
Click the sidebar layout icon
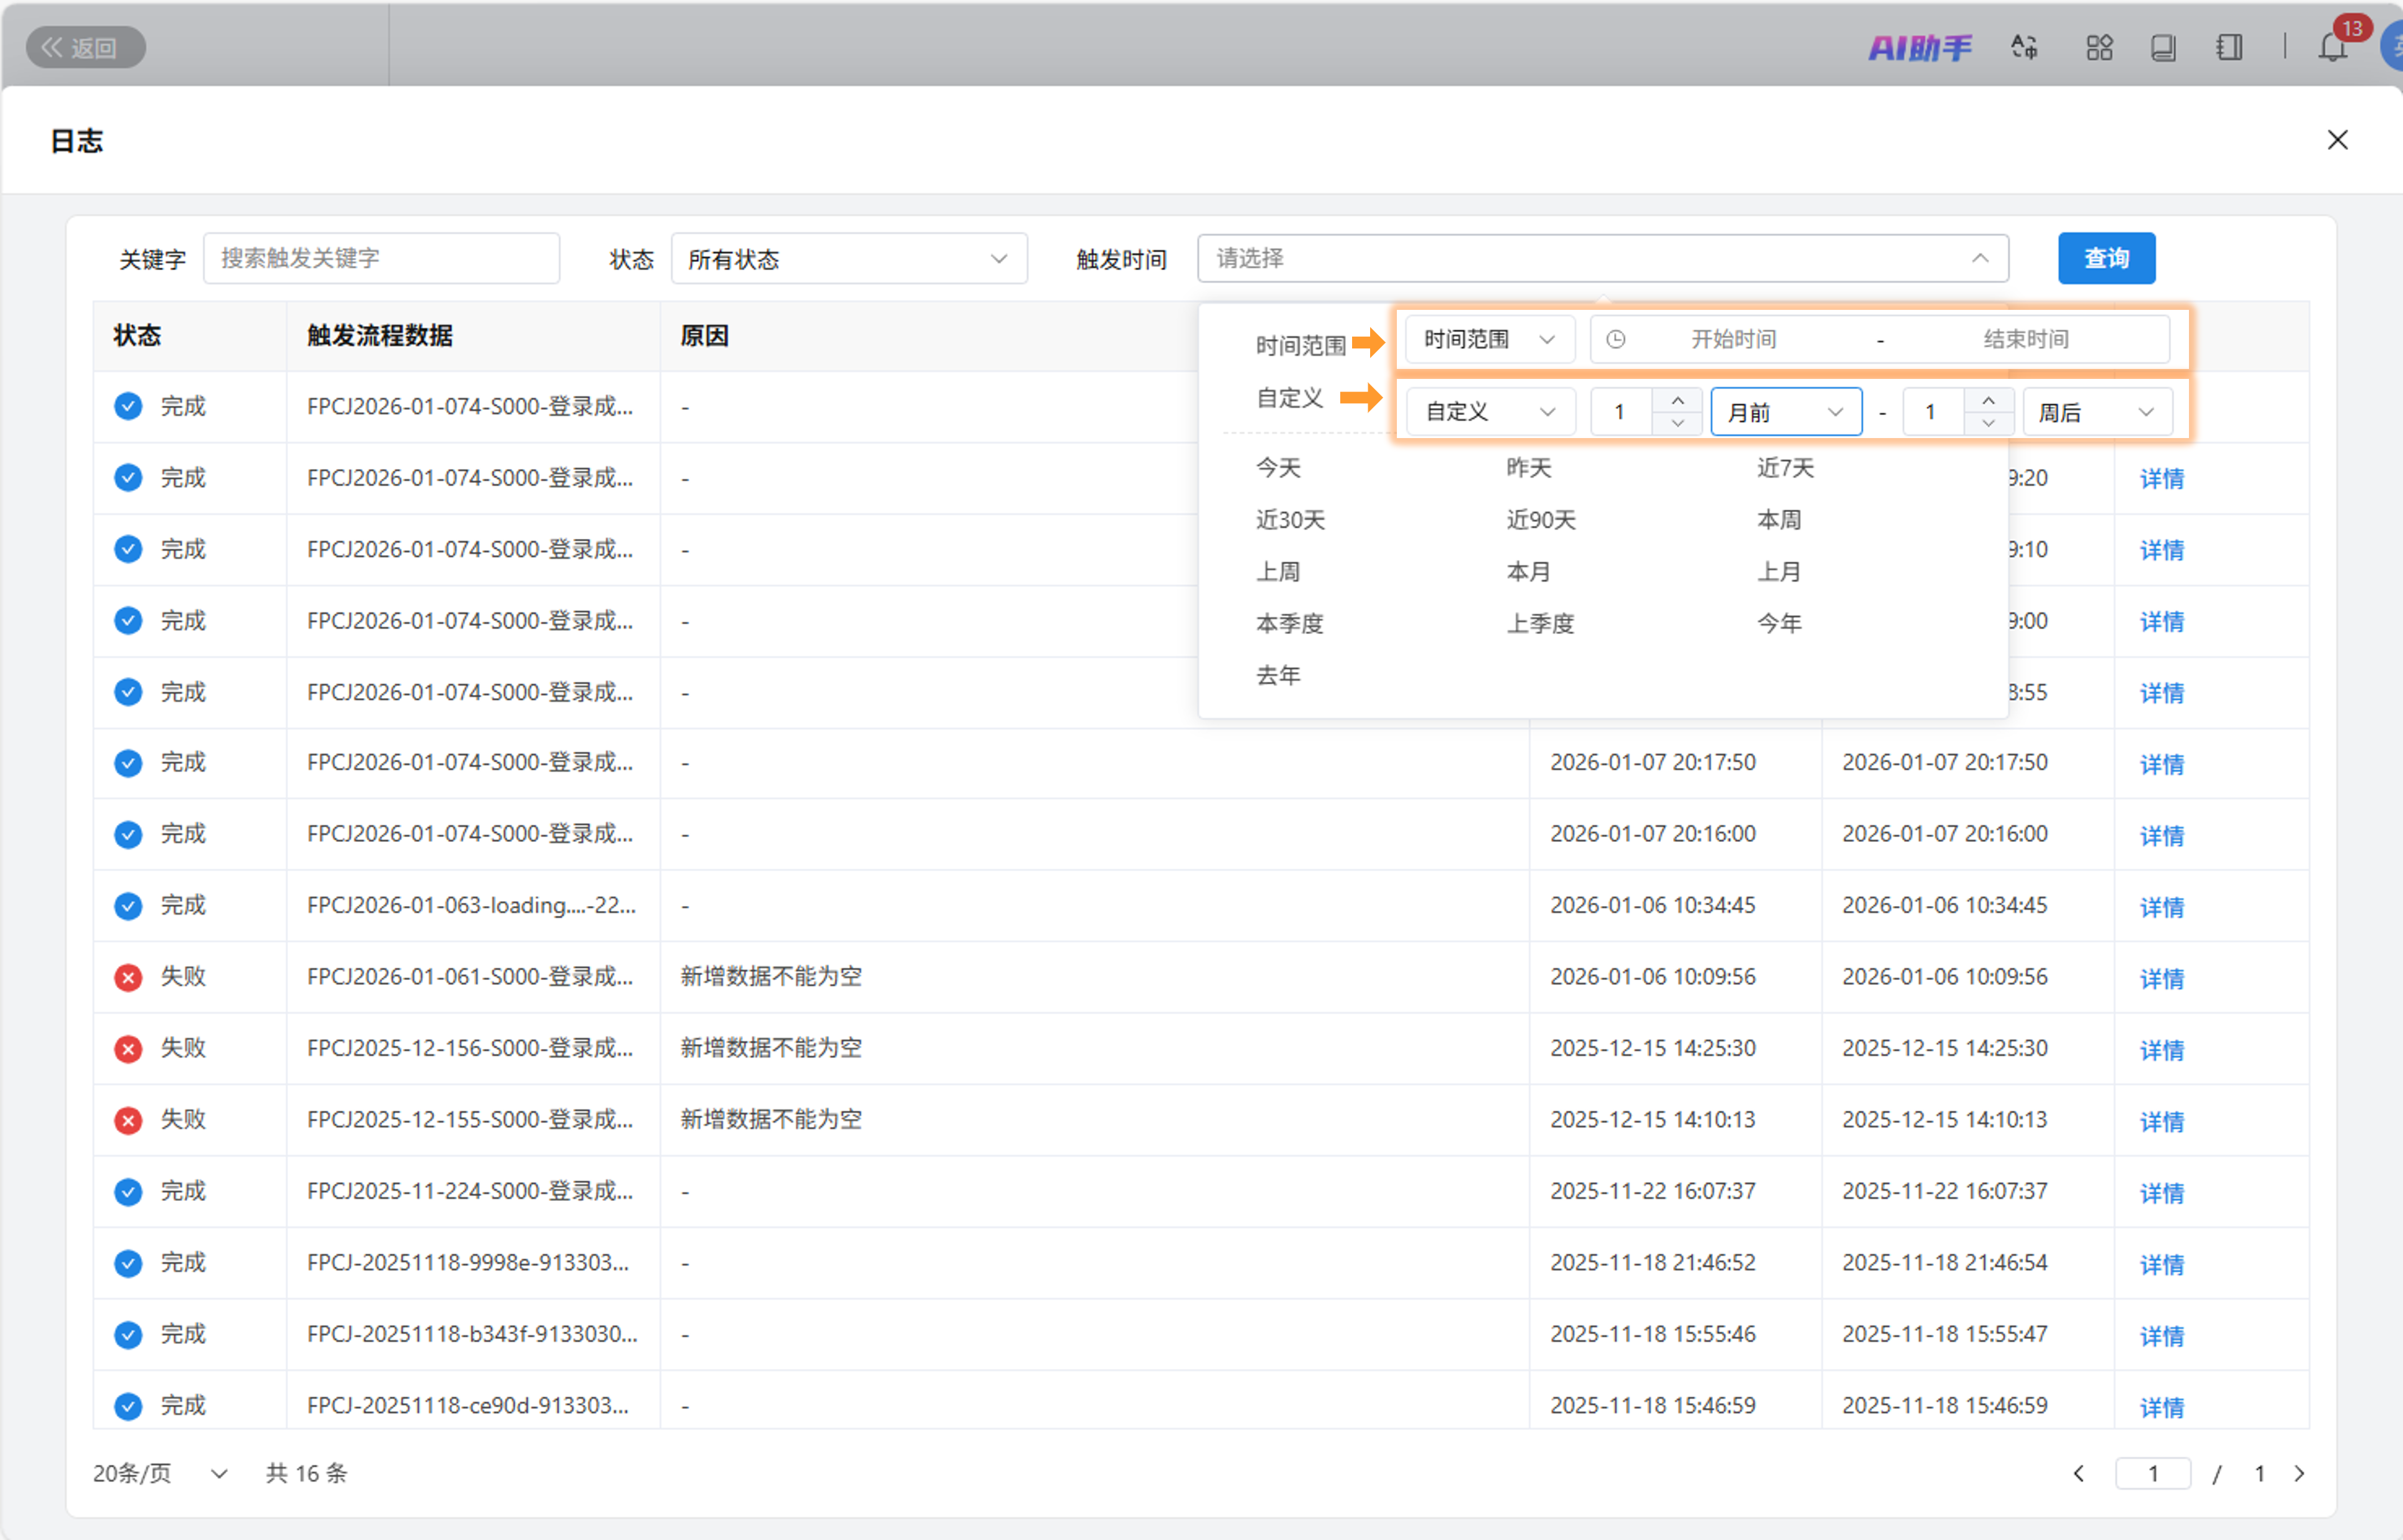pyautogui.click(x=2229, y=47)
